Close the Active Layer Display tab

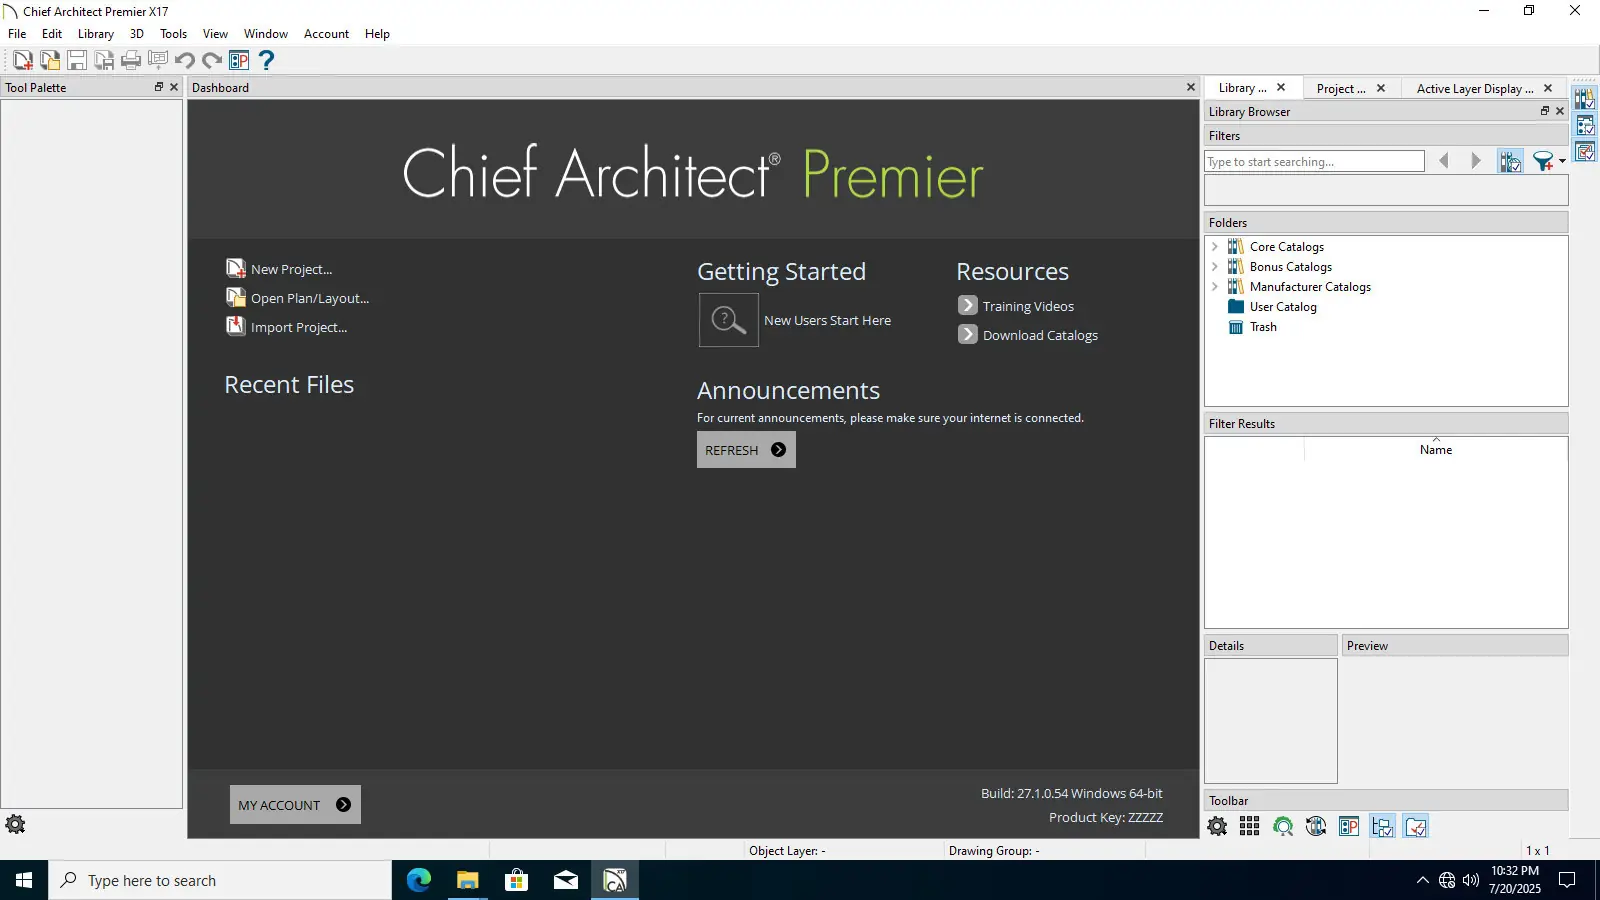point(1548,88)
